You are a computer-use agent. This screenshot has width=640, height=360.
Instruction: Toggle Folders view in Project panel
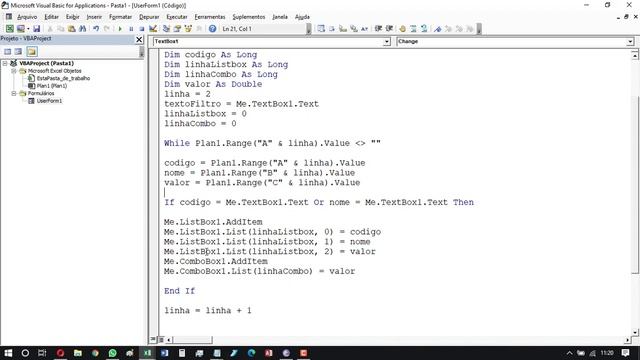pos(32,51)
